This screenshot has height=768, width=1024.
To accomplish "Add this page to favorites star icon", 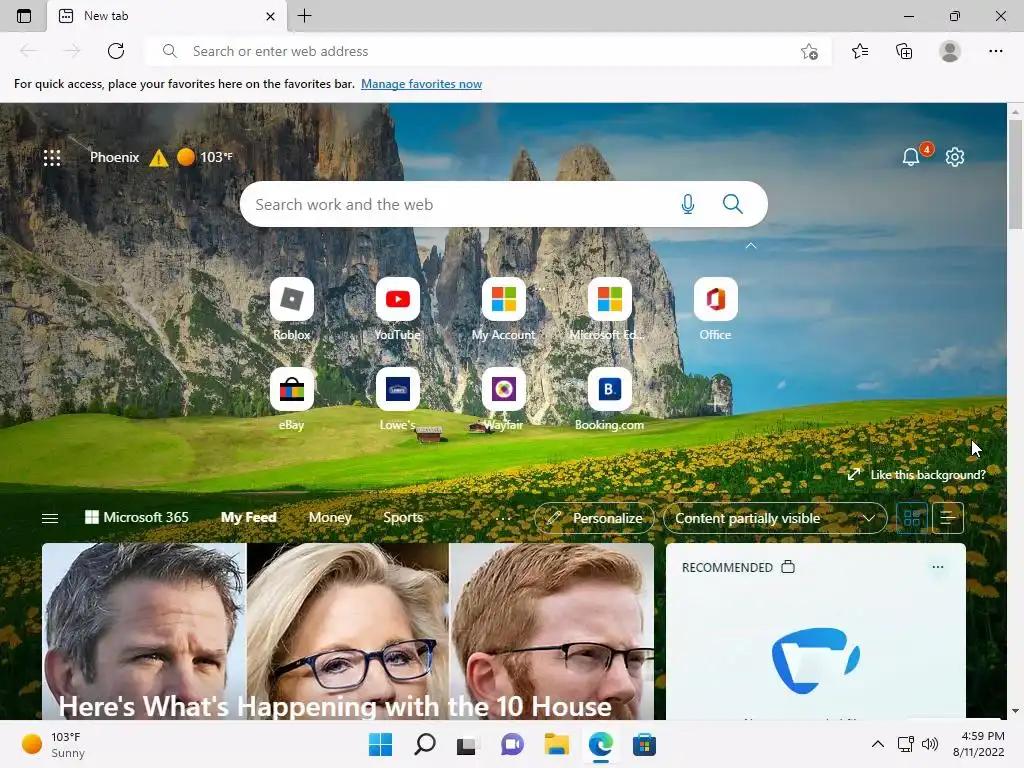I will tap(809, 51).
